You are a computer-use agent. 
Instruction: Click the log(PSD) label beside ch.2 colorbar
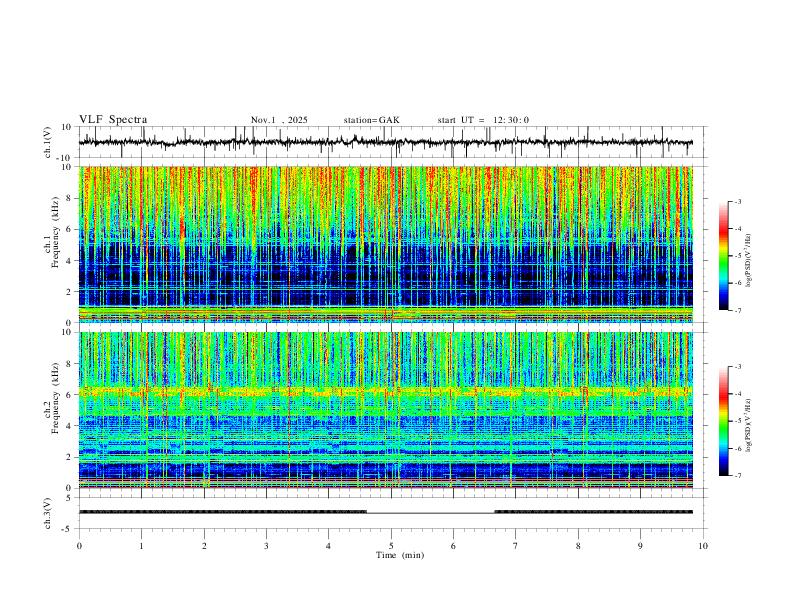pos(748,425)
